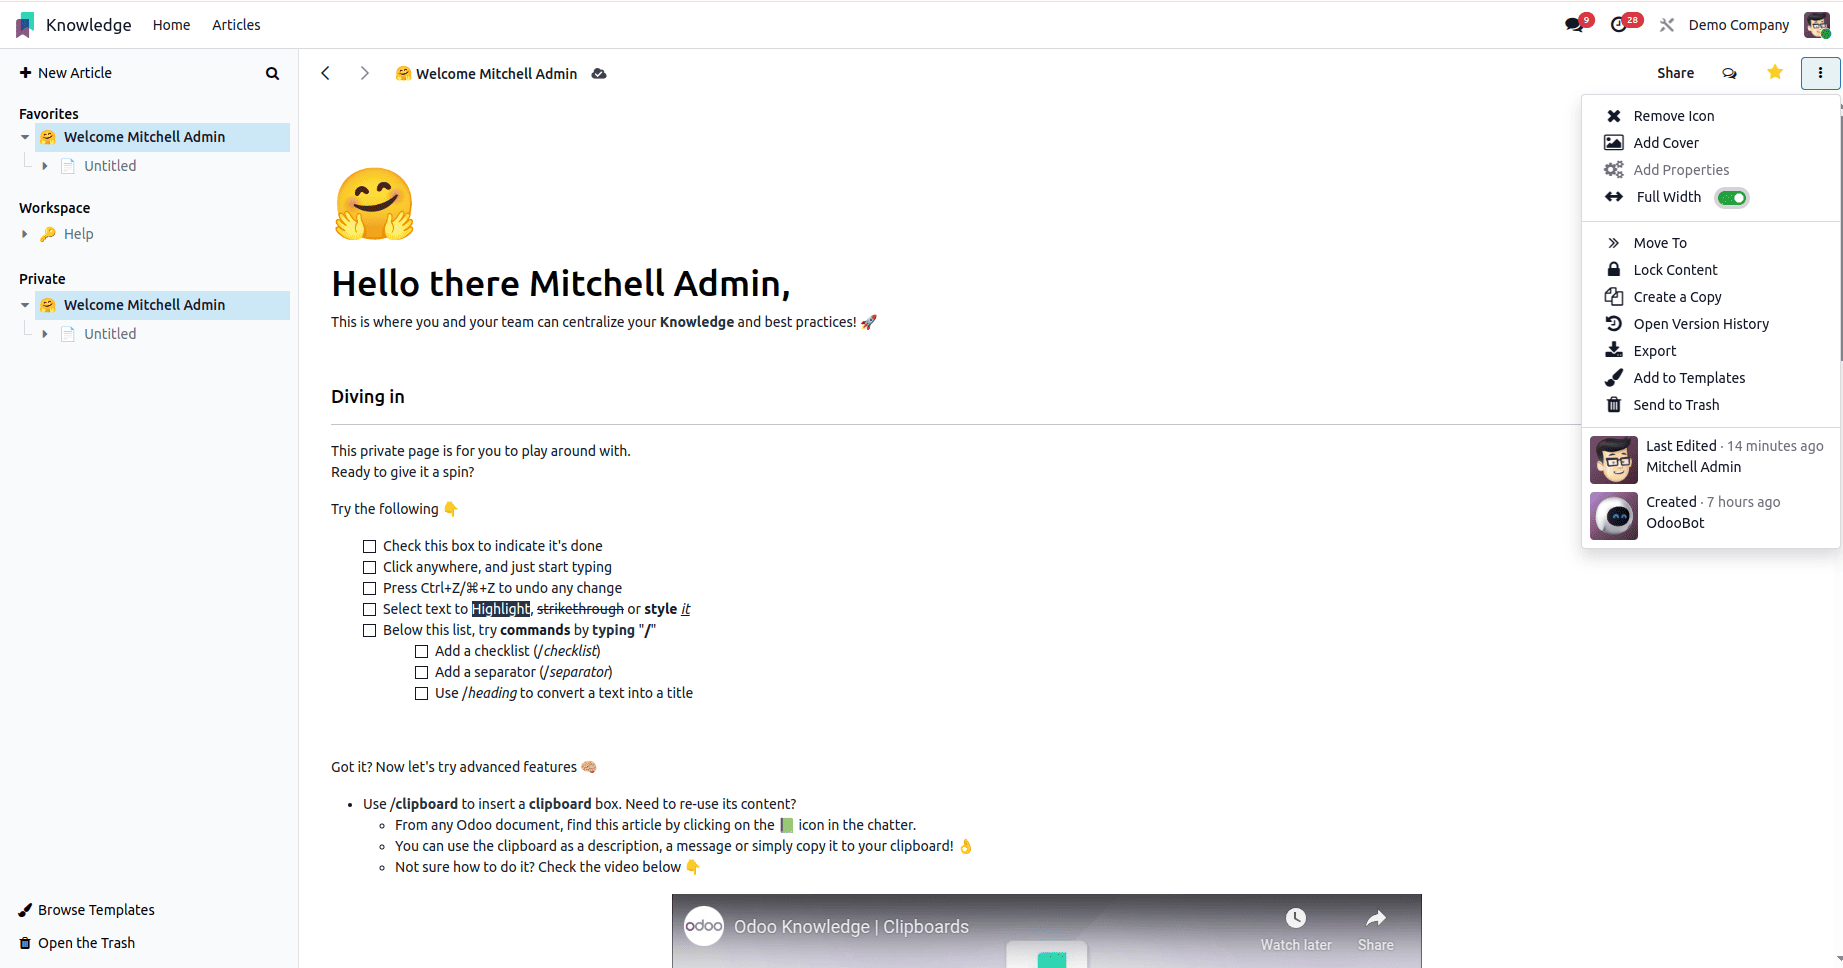
Task: Open Welcome Mitchell Admin under Favorites
Action: click(144, 137)
